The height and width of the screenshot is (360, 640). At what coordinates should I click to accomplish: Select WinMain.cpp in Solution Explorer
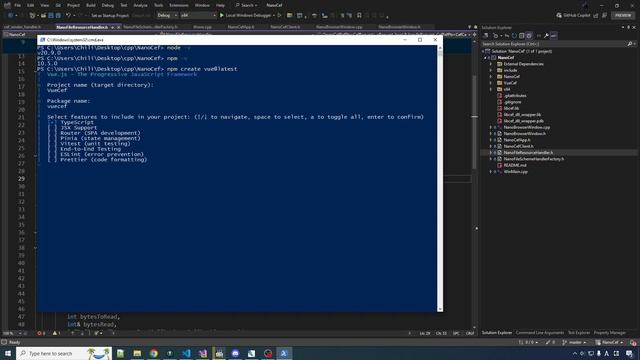[x=516, y=171]
